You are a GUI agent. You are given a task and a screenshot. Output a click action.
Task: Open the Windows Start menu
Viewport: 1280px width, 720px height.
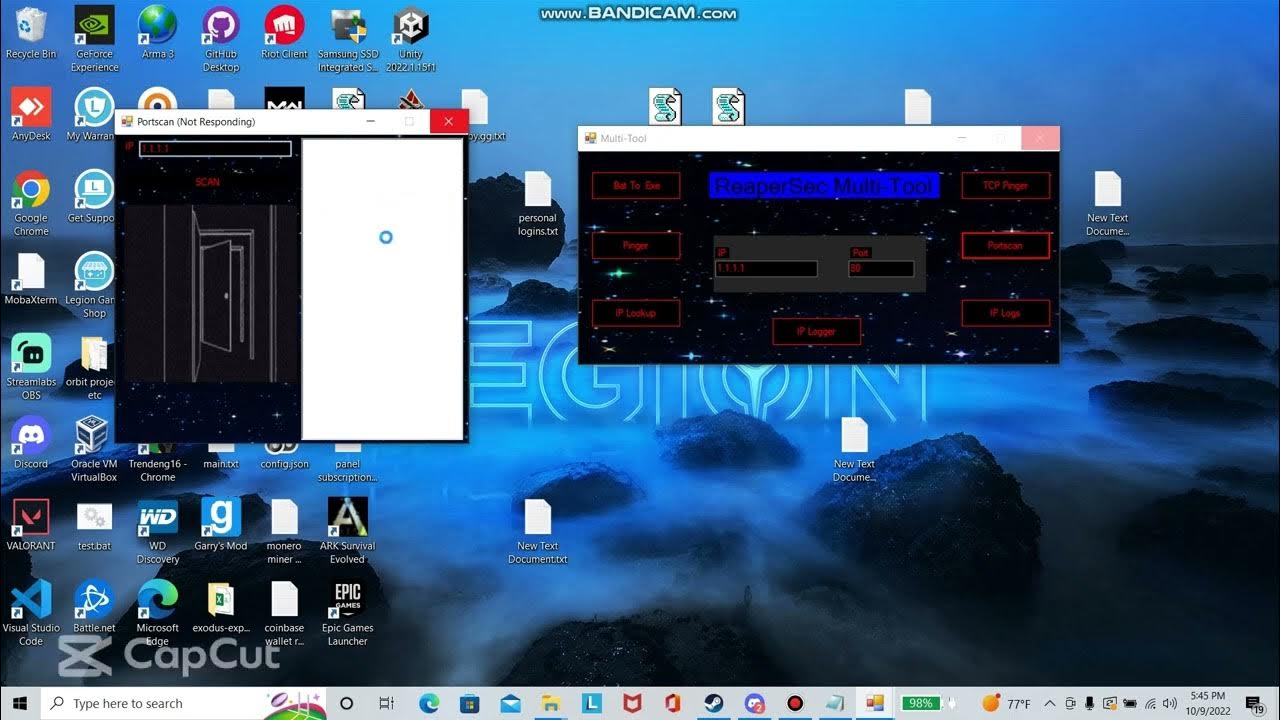[x=19, y=703]
